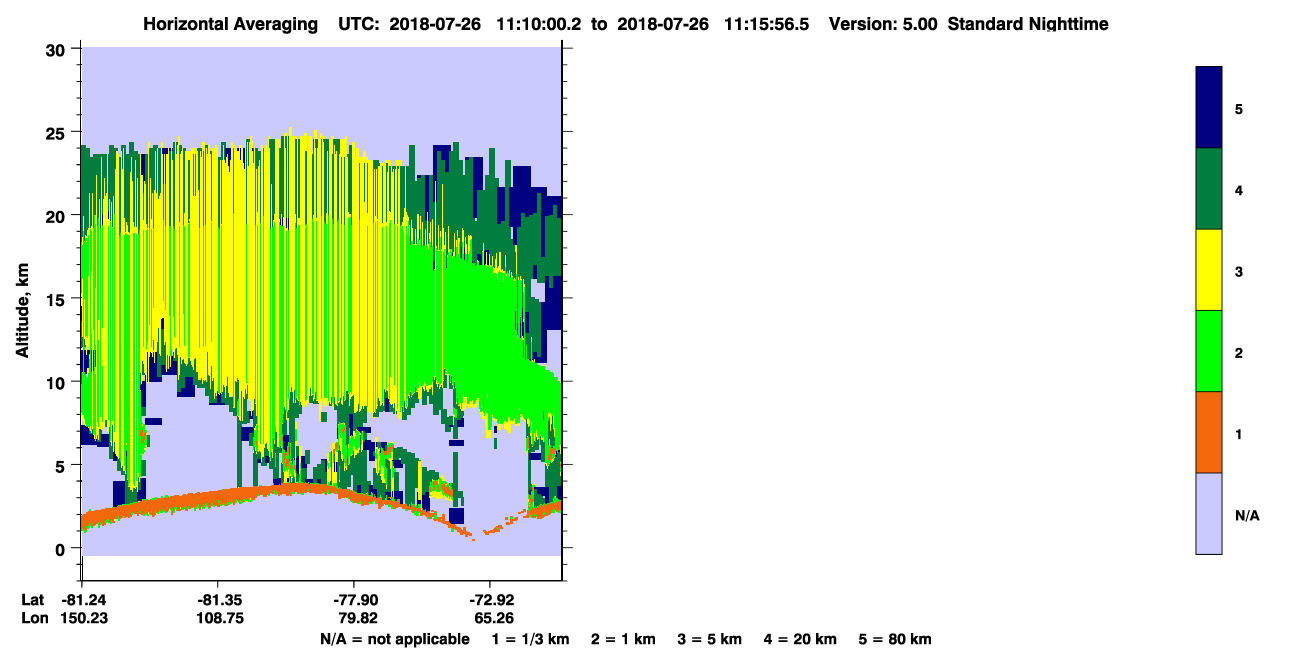Click the longitude value 108.75
This screenshot has width=1300, height=667.
(218, 618)
